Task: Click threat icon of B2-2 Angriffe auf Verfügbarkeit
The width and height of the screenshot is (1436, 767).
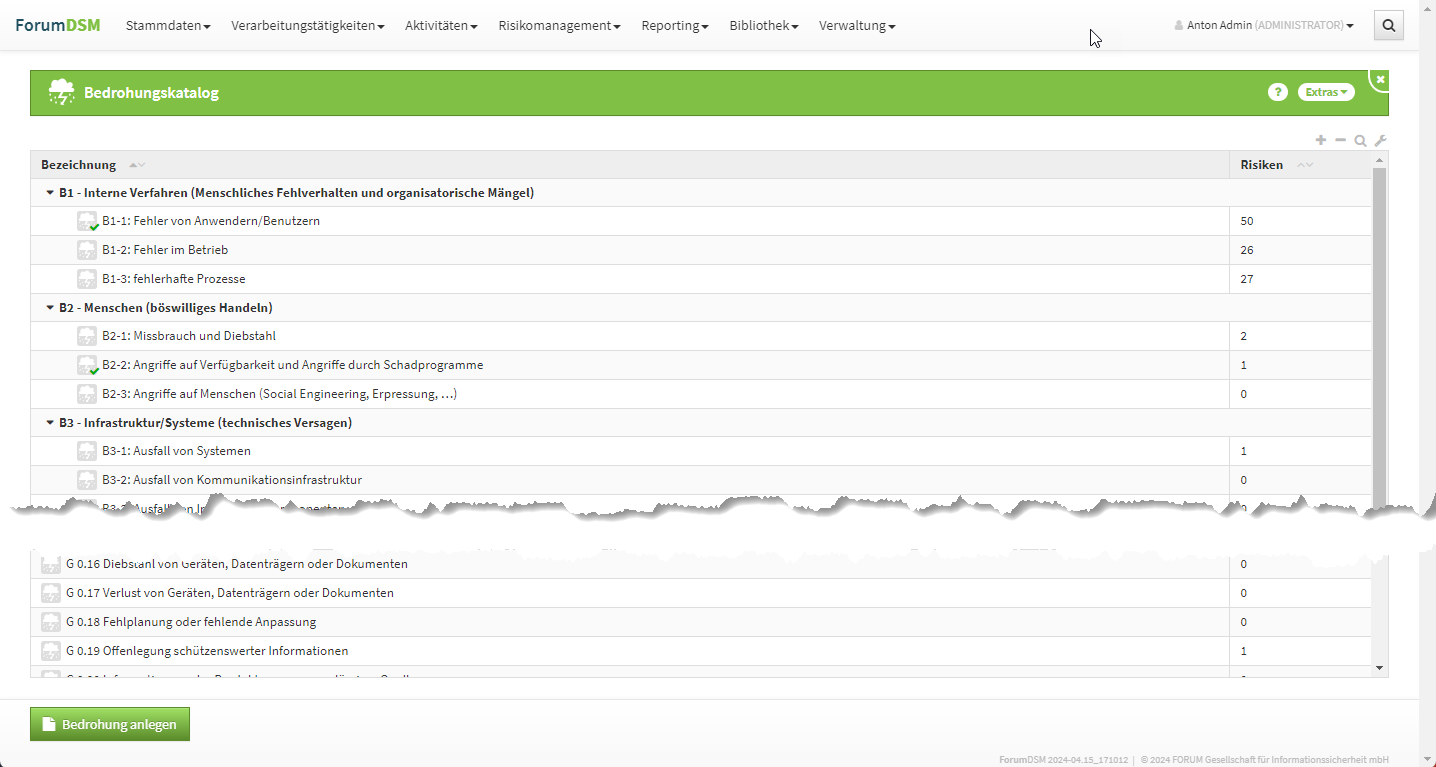Action: 87,365
